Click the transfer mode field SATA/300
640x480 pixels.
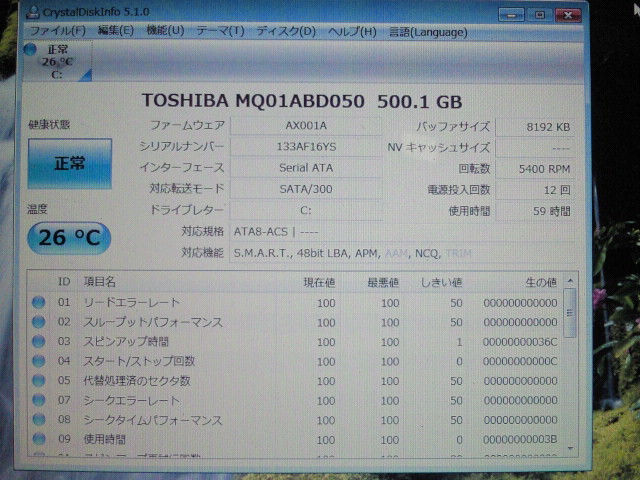tap(306, 189)
